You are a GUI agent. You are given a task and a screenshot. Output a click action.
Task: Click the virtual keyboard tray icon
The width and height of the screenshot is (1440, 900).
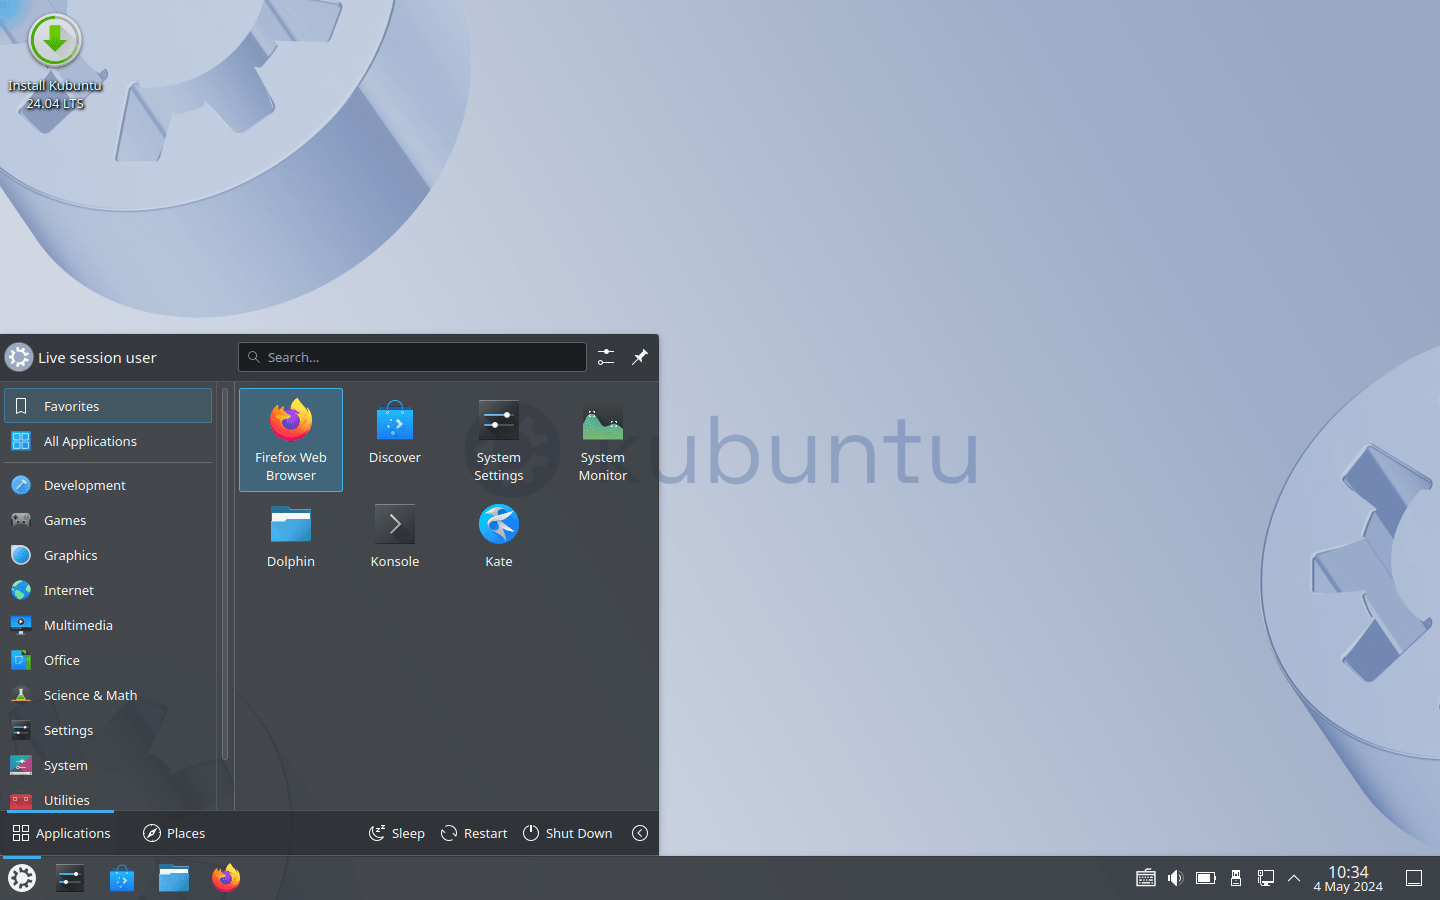[x=1146, y=878]
